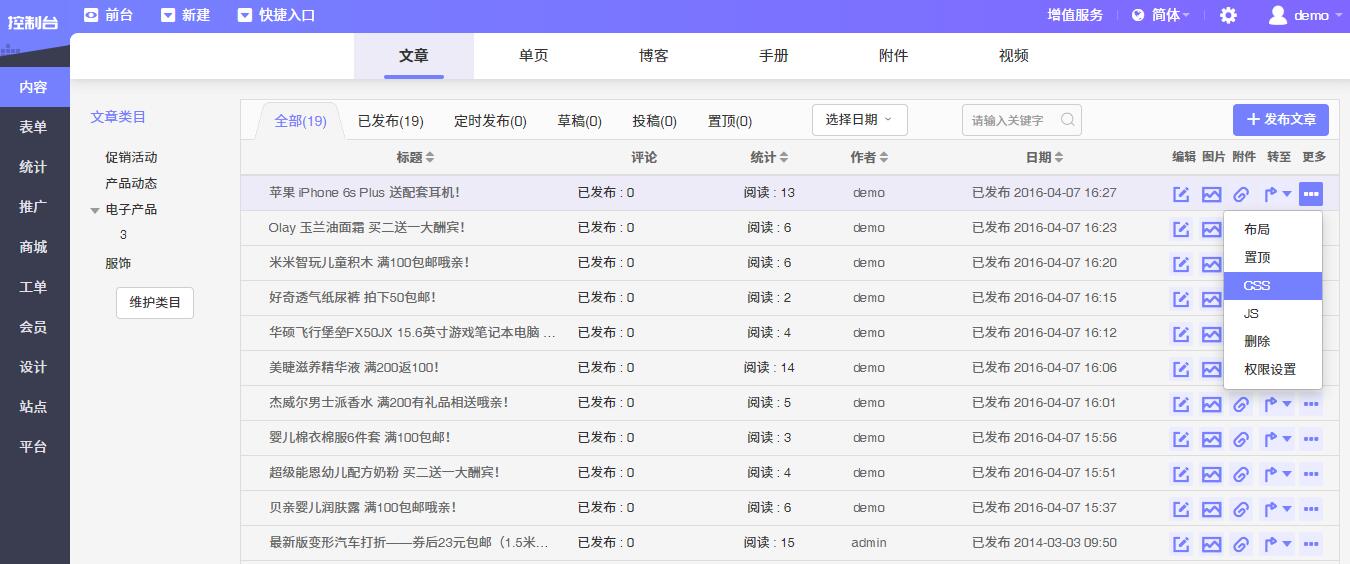Screen dimensions: 1350x564
Task: Select 置顶 from the more menu
Action: pyautogui.click(x=1272, y=258)
